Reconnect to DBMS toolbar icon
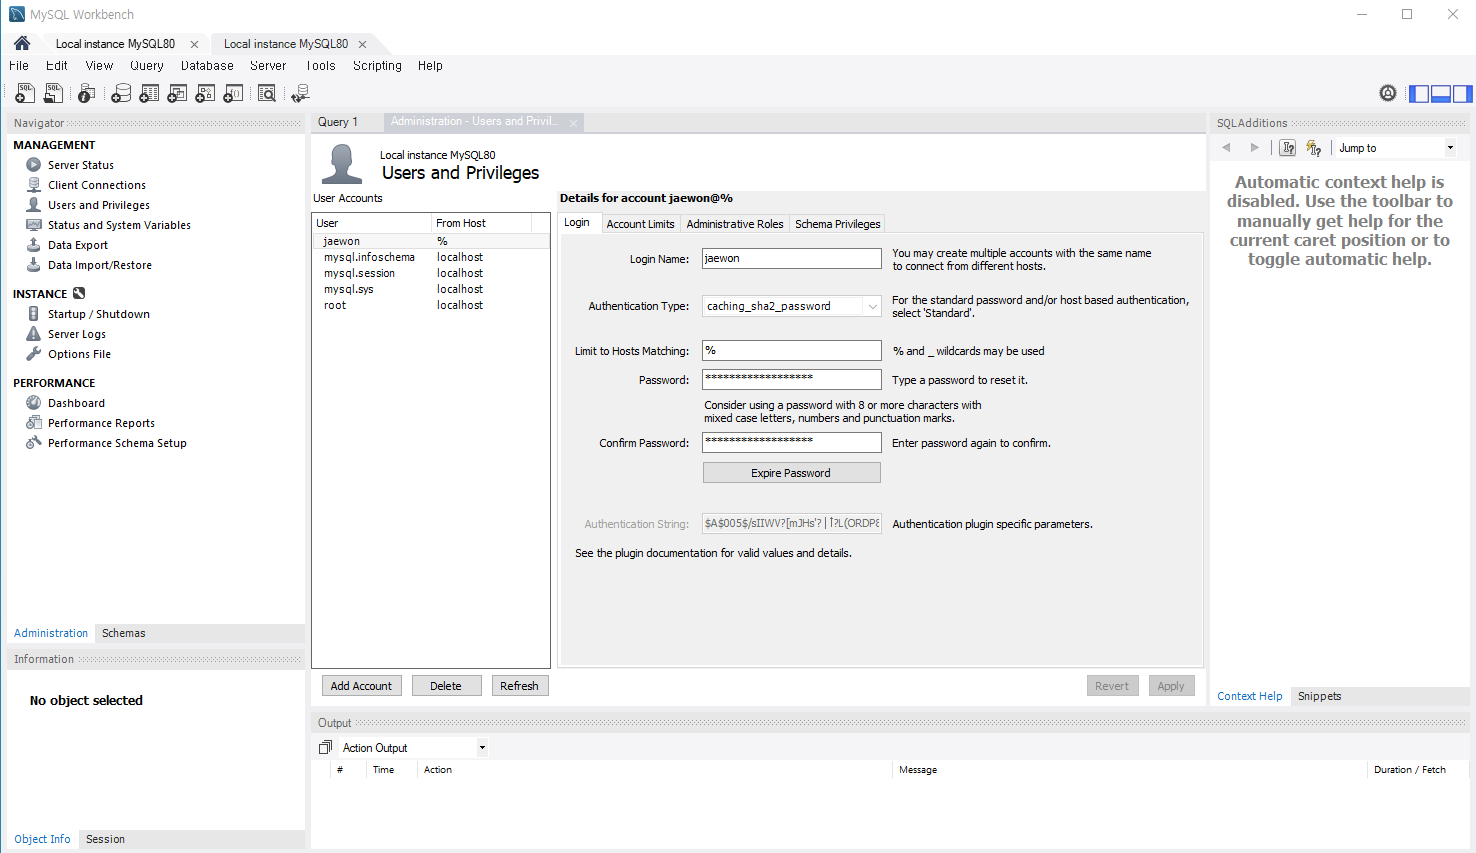This screenshot has height=853, width=1476. (x=300, y=93)
